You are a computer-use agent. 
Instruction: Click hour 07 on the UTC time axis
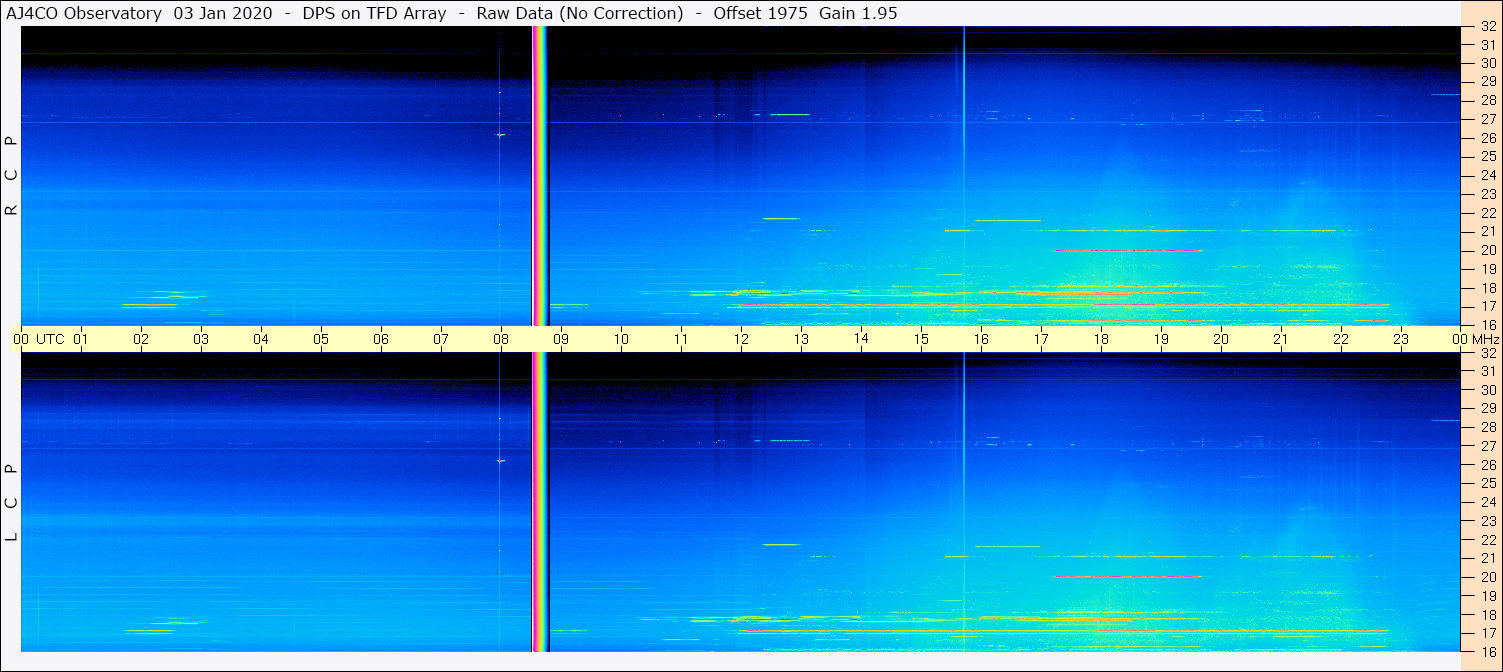point(441,339)
